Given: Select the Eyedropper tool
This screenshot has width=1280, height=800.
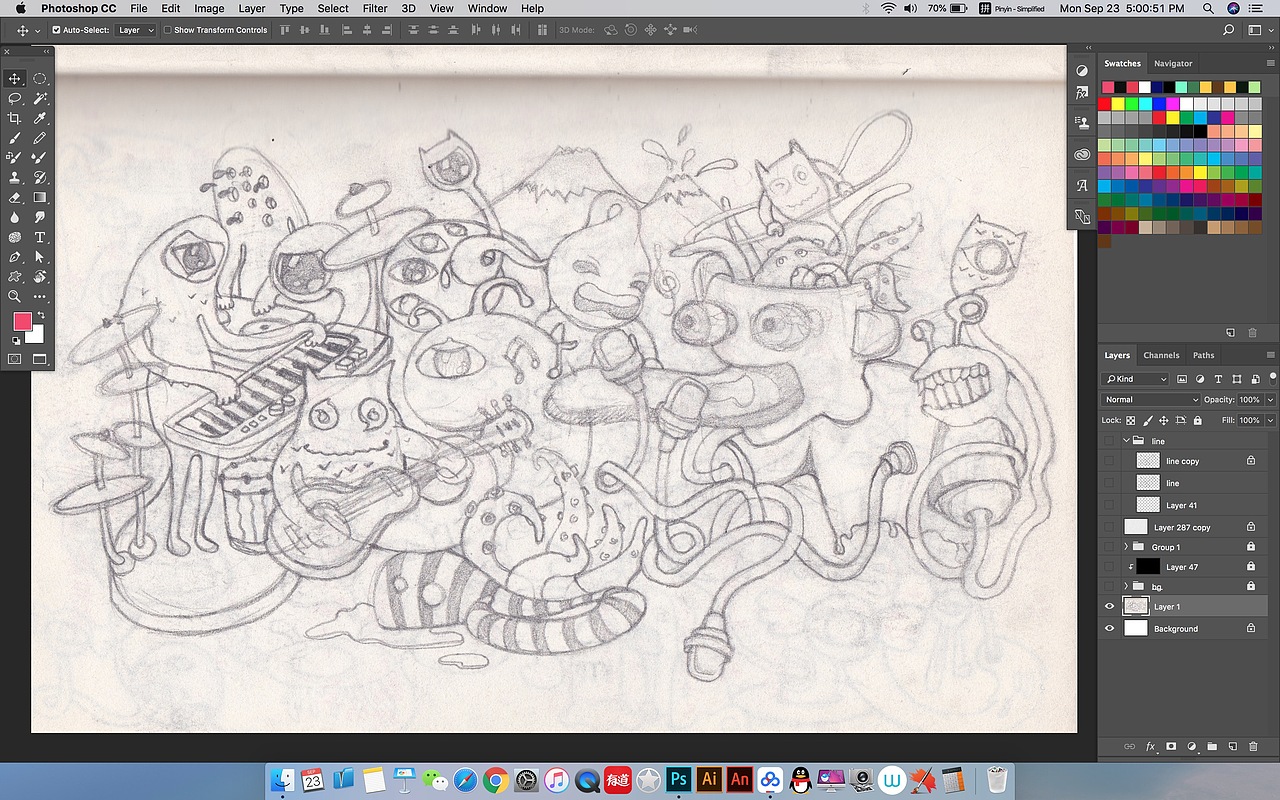Looking at the screenshot, I should point(40,119).
